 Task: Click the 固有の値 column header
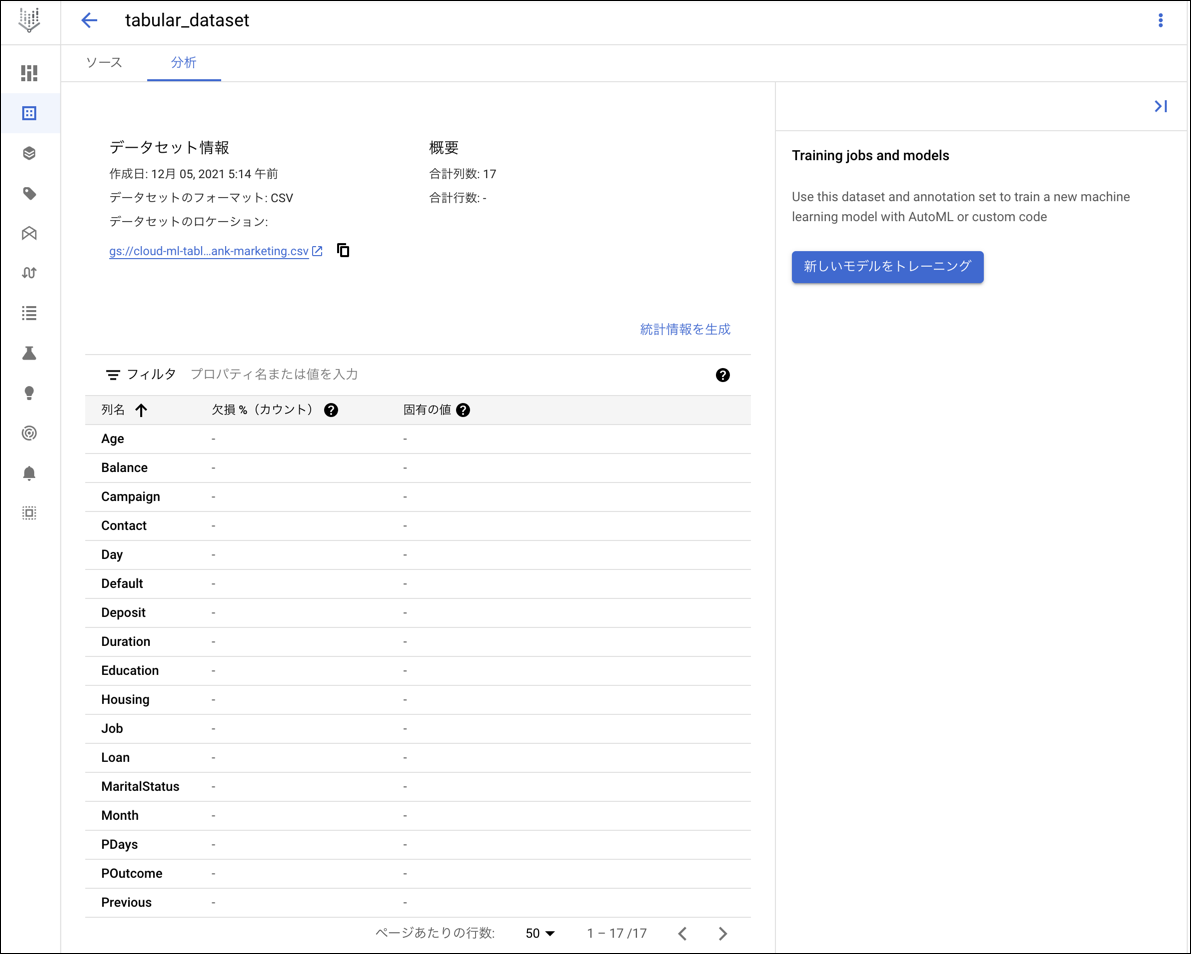pyautogui.click(x=427, y=410)
